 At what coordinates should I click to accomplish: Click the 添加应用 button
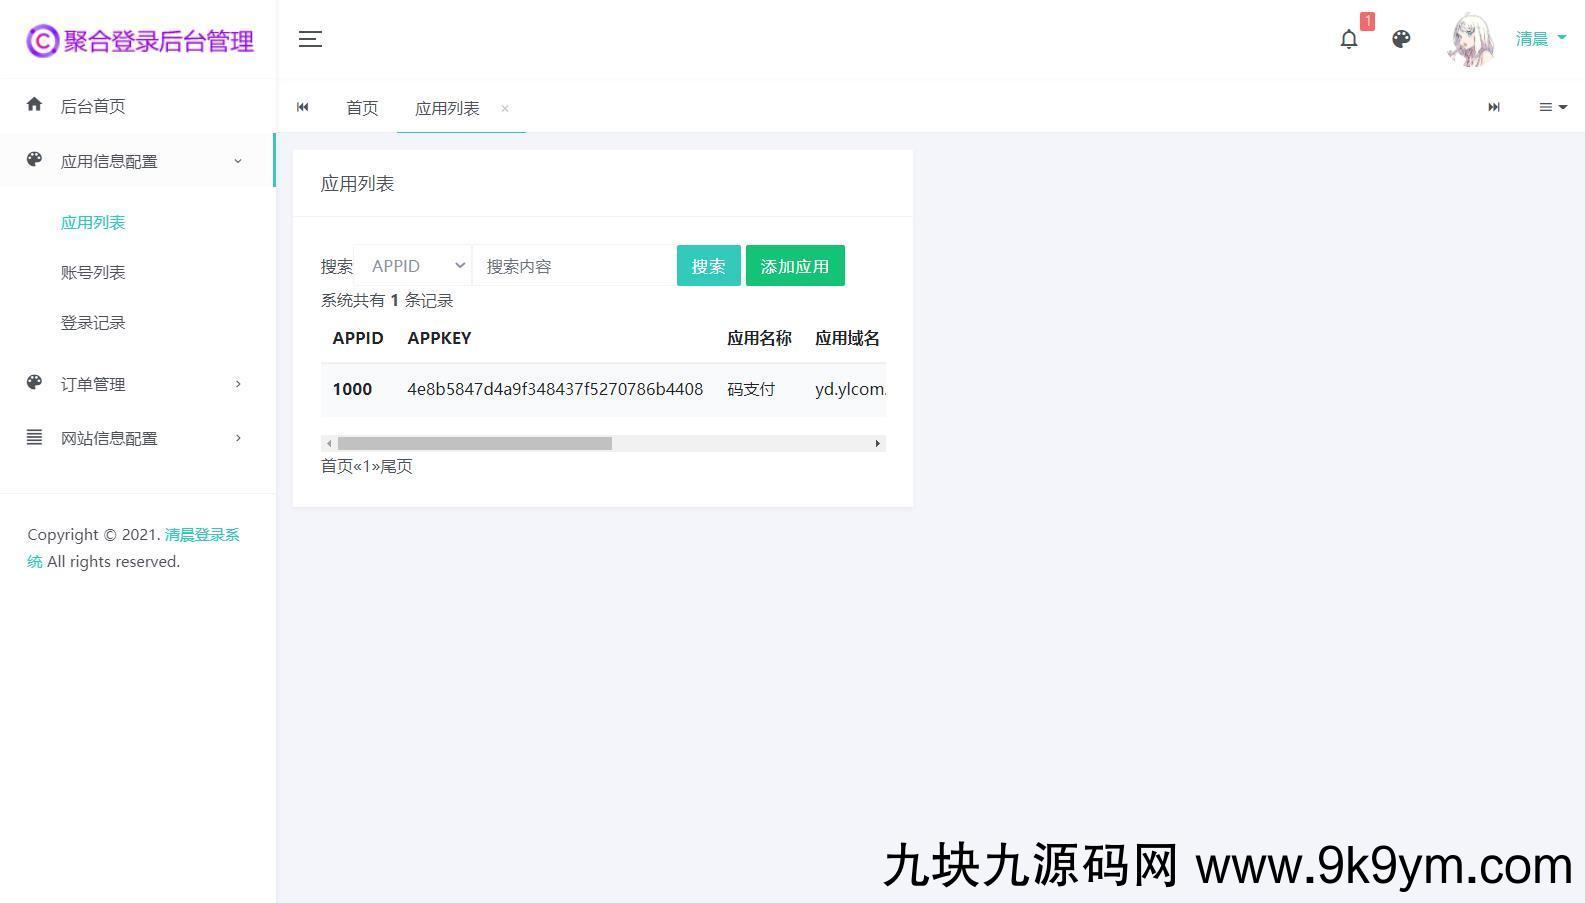(795, 266)
